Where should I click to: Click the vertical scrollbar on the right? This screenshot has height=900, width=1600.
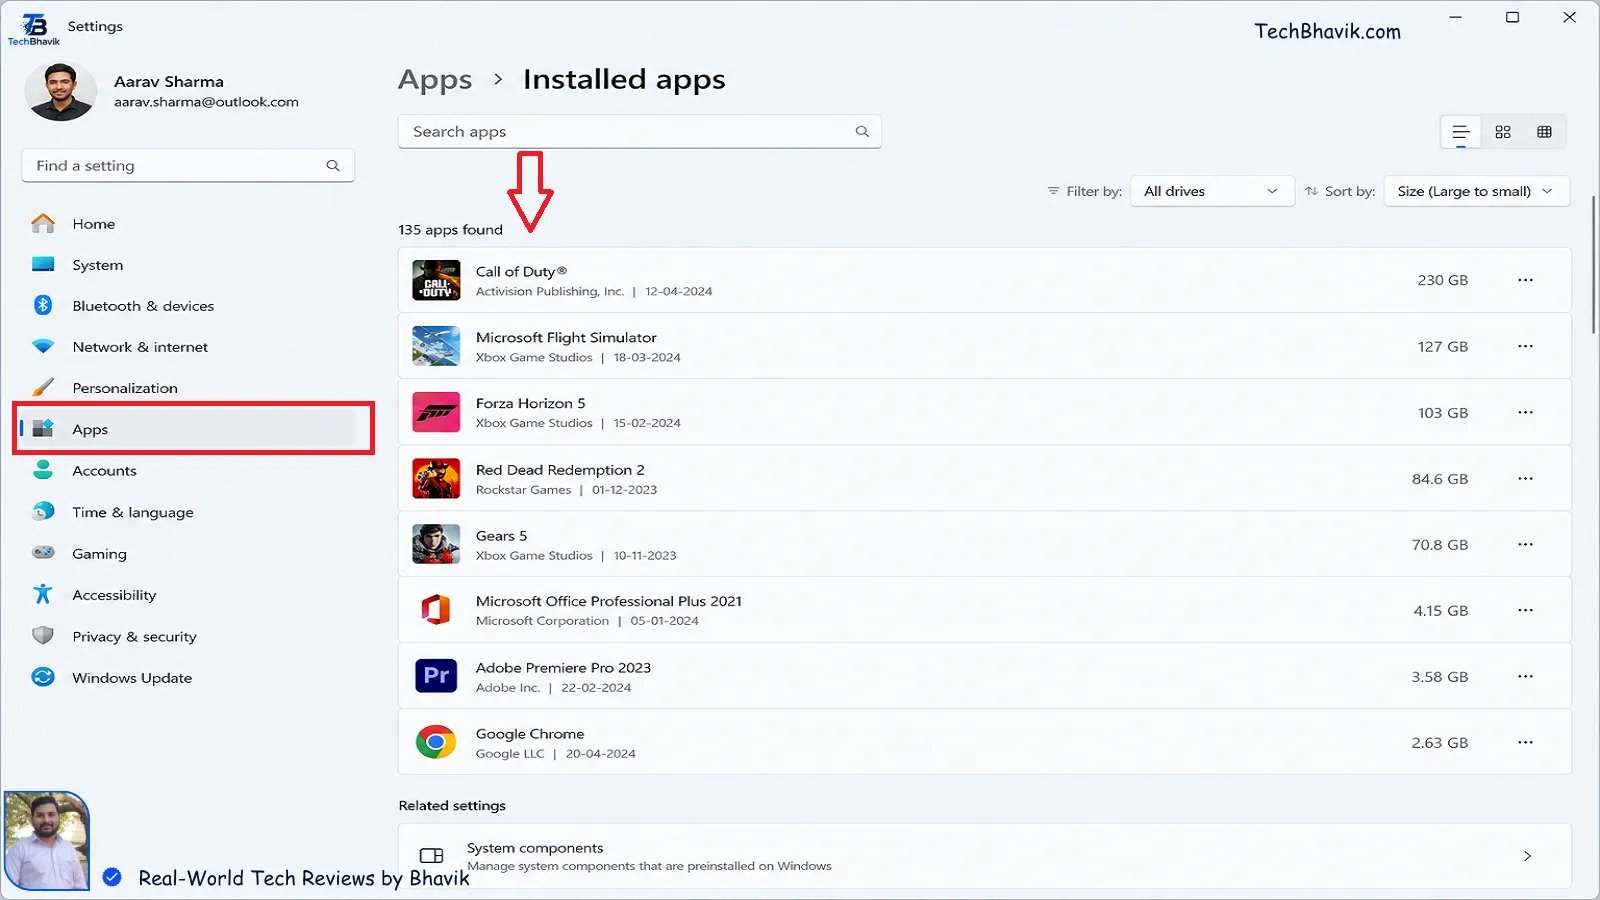click(1594, 265)
